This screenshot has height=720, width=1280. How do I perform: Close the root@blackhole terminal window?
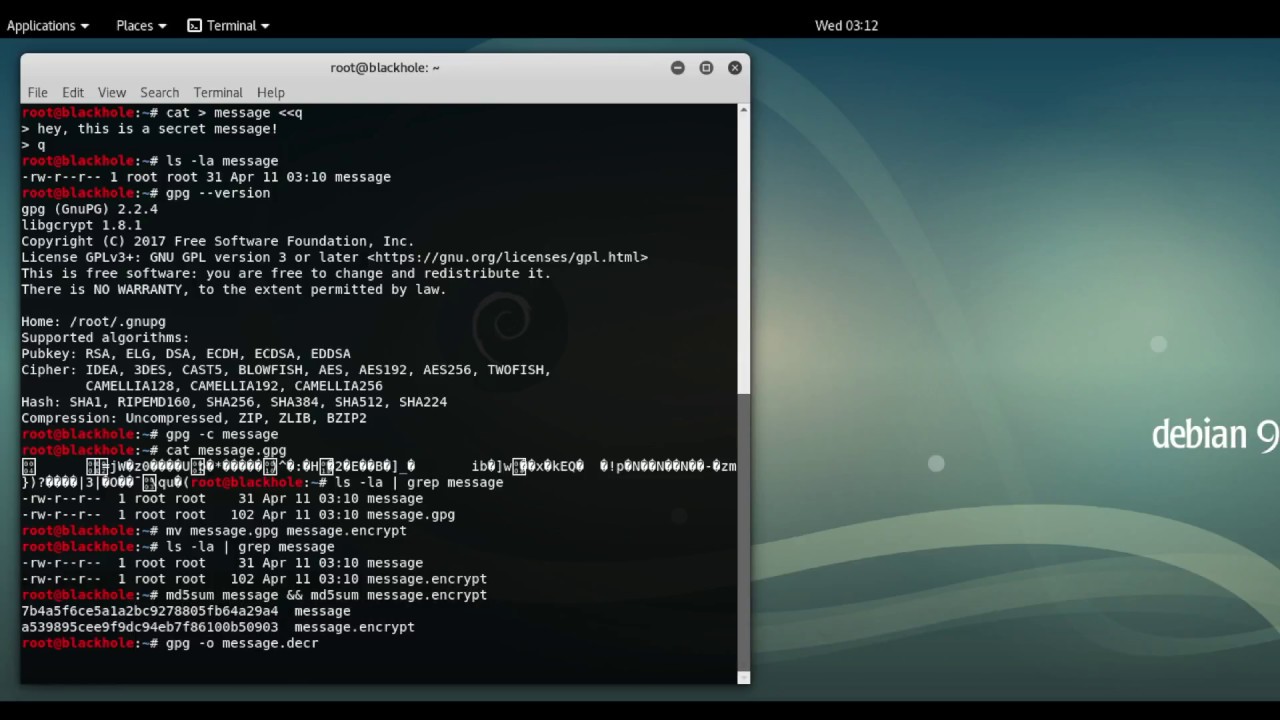tap(735, 67)
